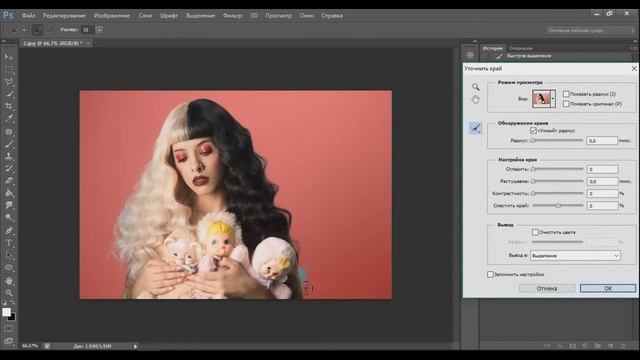The image size is (640, 360).
Task: Check the 'Запомнить настройки' checkbox
Action: pyautogui.click(x=490, y=274)
